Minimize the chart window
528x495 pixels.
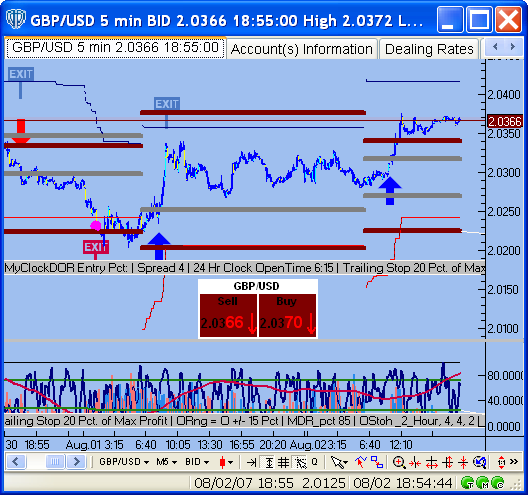450,20
